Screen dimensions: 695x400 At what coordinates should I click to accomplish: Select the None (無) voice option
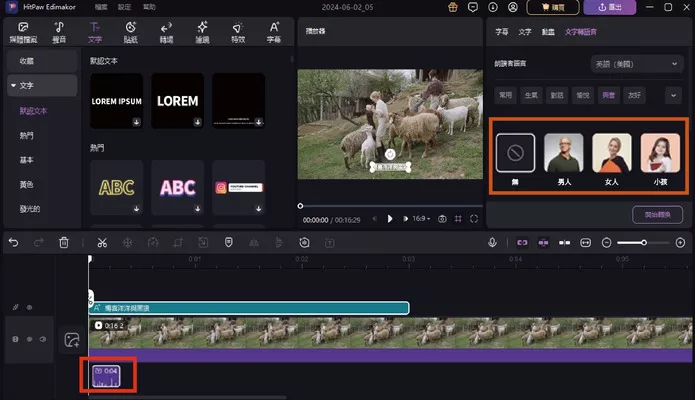515,153
